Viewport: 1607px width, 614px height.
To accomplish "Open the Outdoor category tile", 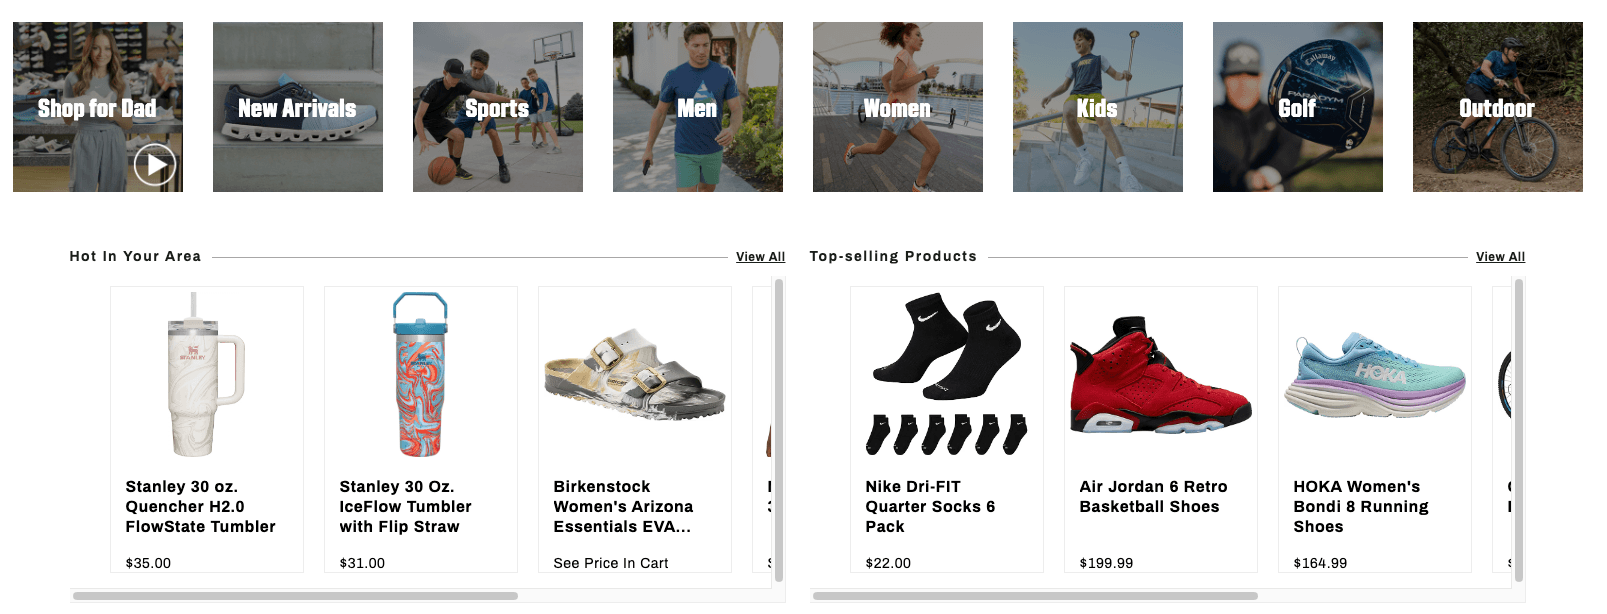I will (1497, 107).
